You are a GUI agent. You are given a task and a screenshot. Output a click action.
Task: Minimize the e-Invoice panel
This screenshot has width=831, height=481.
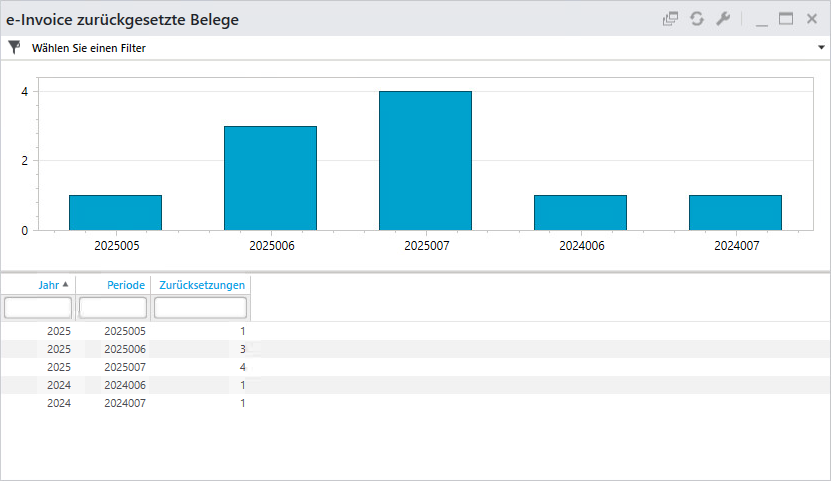[x=762, y=19]
